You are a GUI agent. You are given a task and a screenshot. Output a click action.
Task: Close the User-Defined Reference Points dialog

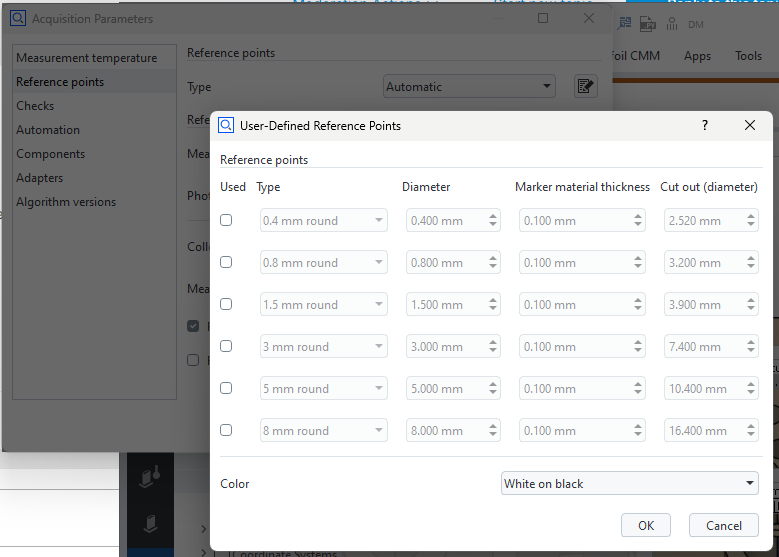pos(750,125)
